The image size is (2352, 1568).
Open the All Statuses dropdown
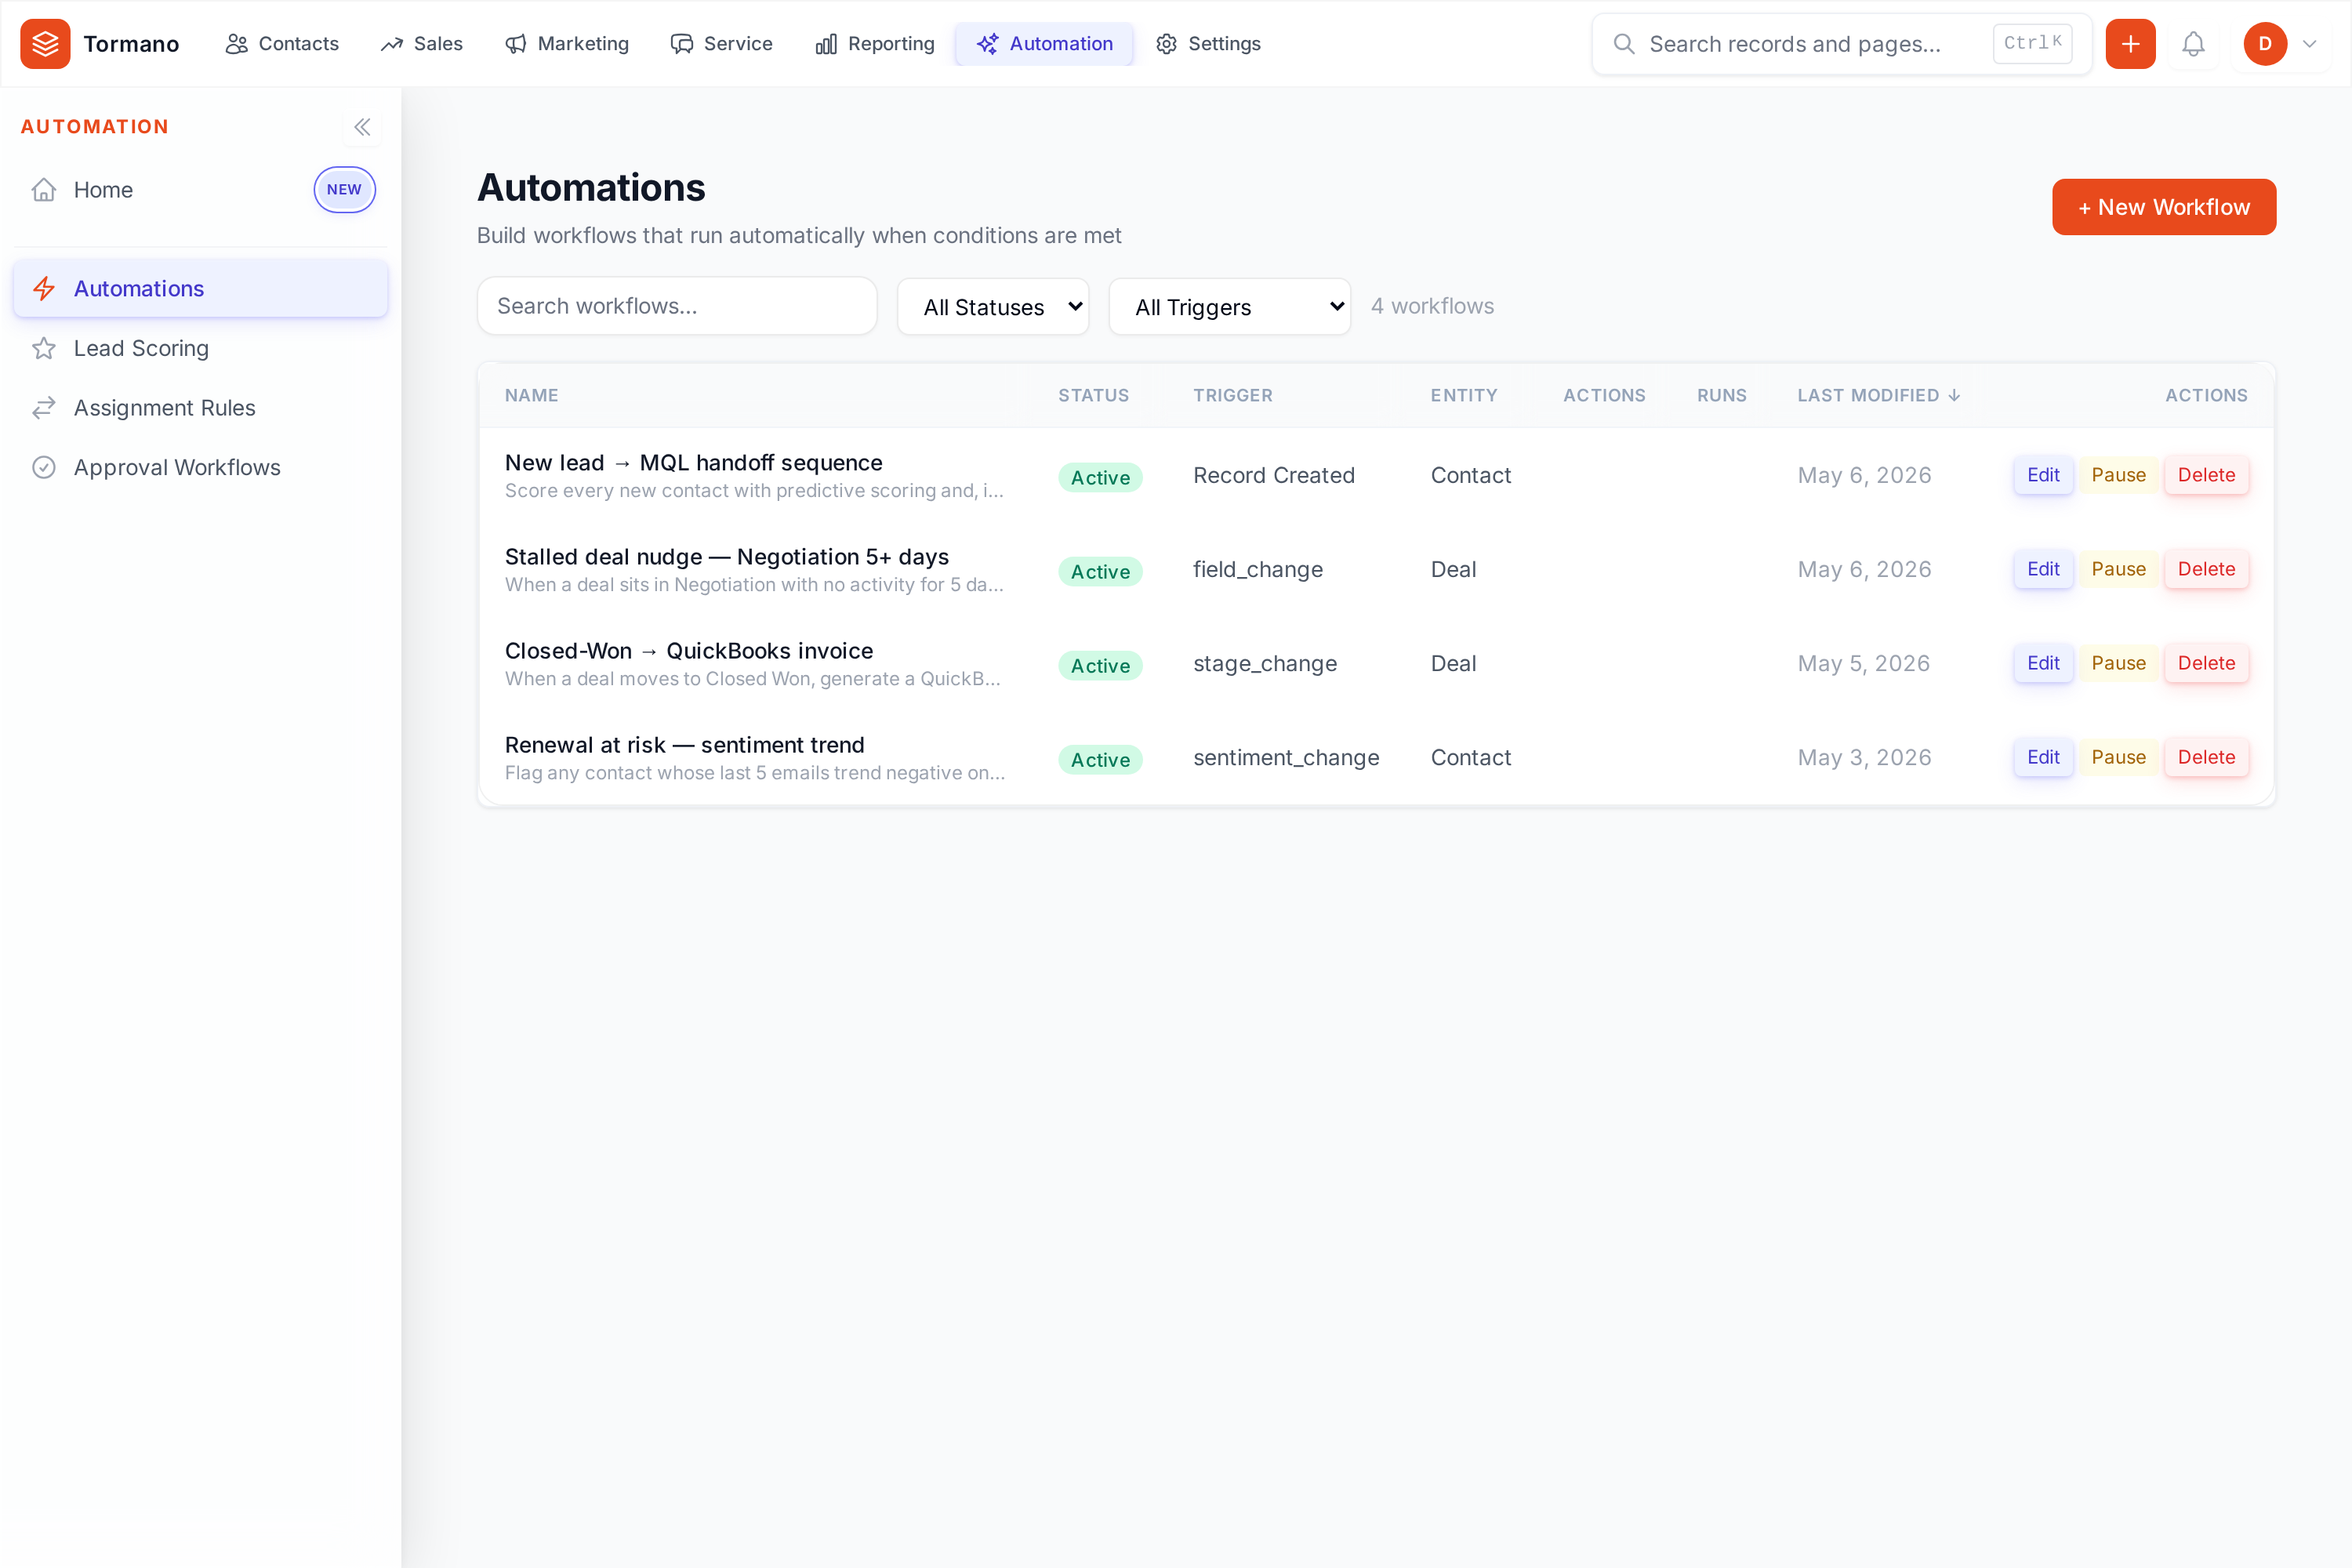993,307
